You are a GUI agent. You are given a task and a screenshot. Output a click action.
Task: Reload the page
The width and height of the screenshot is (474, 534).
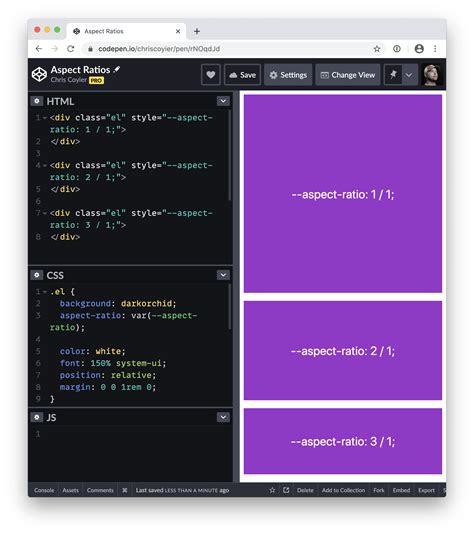(70, 49)
